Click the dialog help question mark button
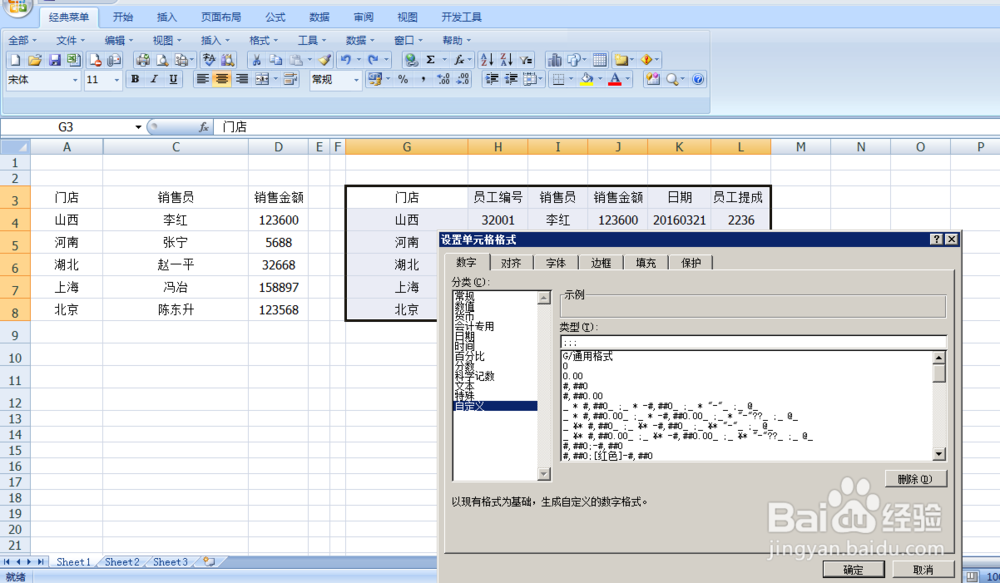The height and width of the screenshot is (583, 1000). [x=936, y=239]
